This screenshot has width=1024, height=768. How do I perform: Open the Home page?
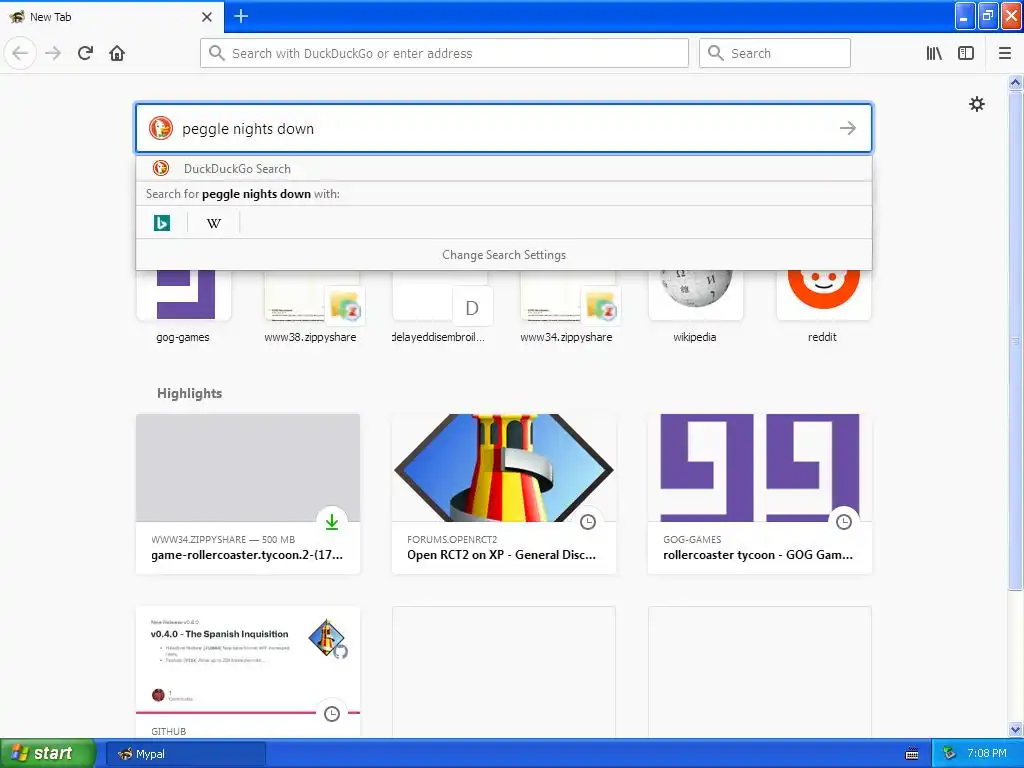[x=117, y=53]
